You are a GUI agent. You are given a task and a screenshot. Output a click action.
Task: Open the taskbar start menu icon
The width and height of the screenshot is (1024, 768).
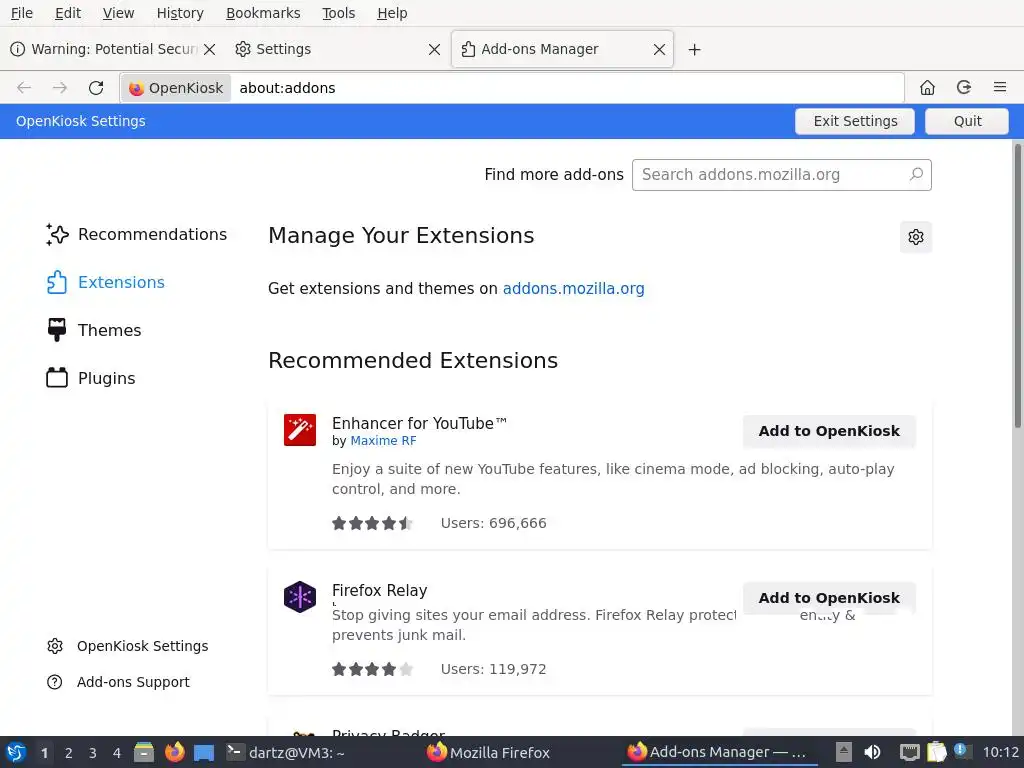16,752
